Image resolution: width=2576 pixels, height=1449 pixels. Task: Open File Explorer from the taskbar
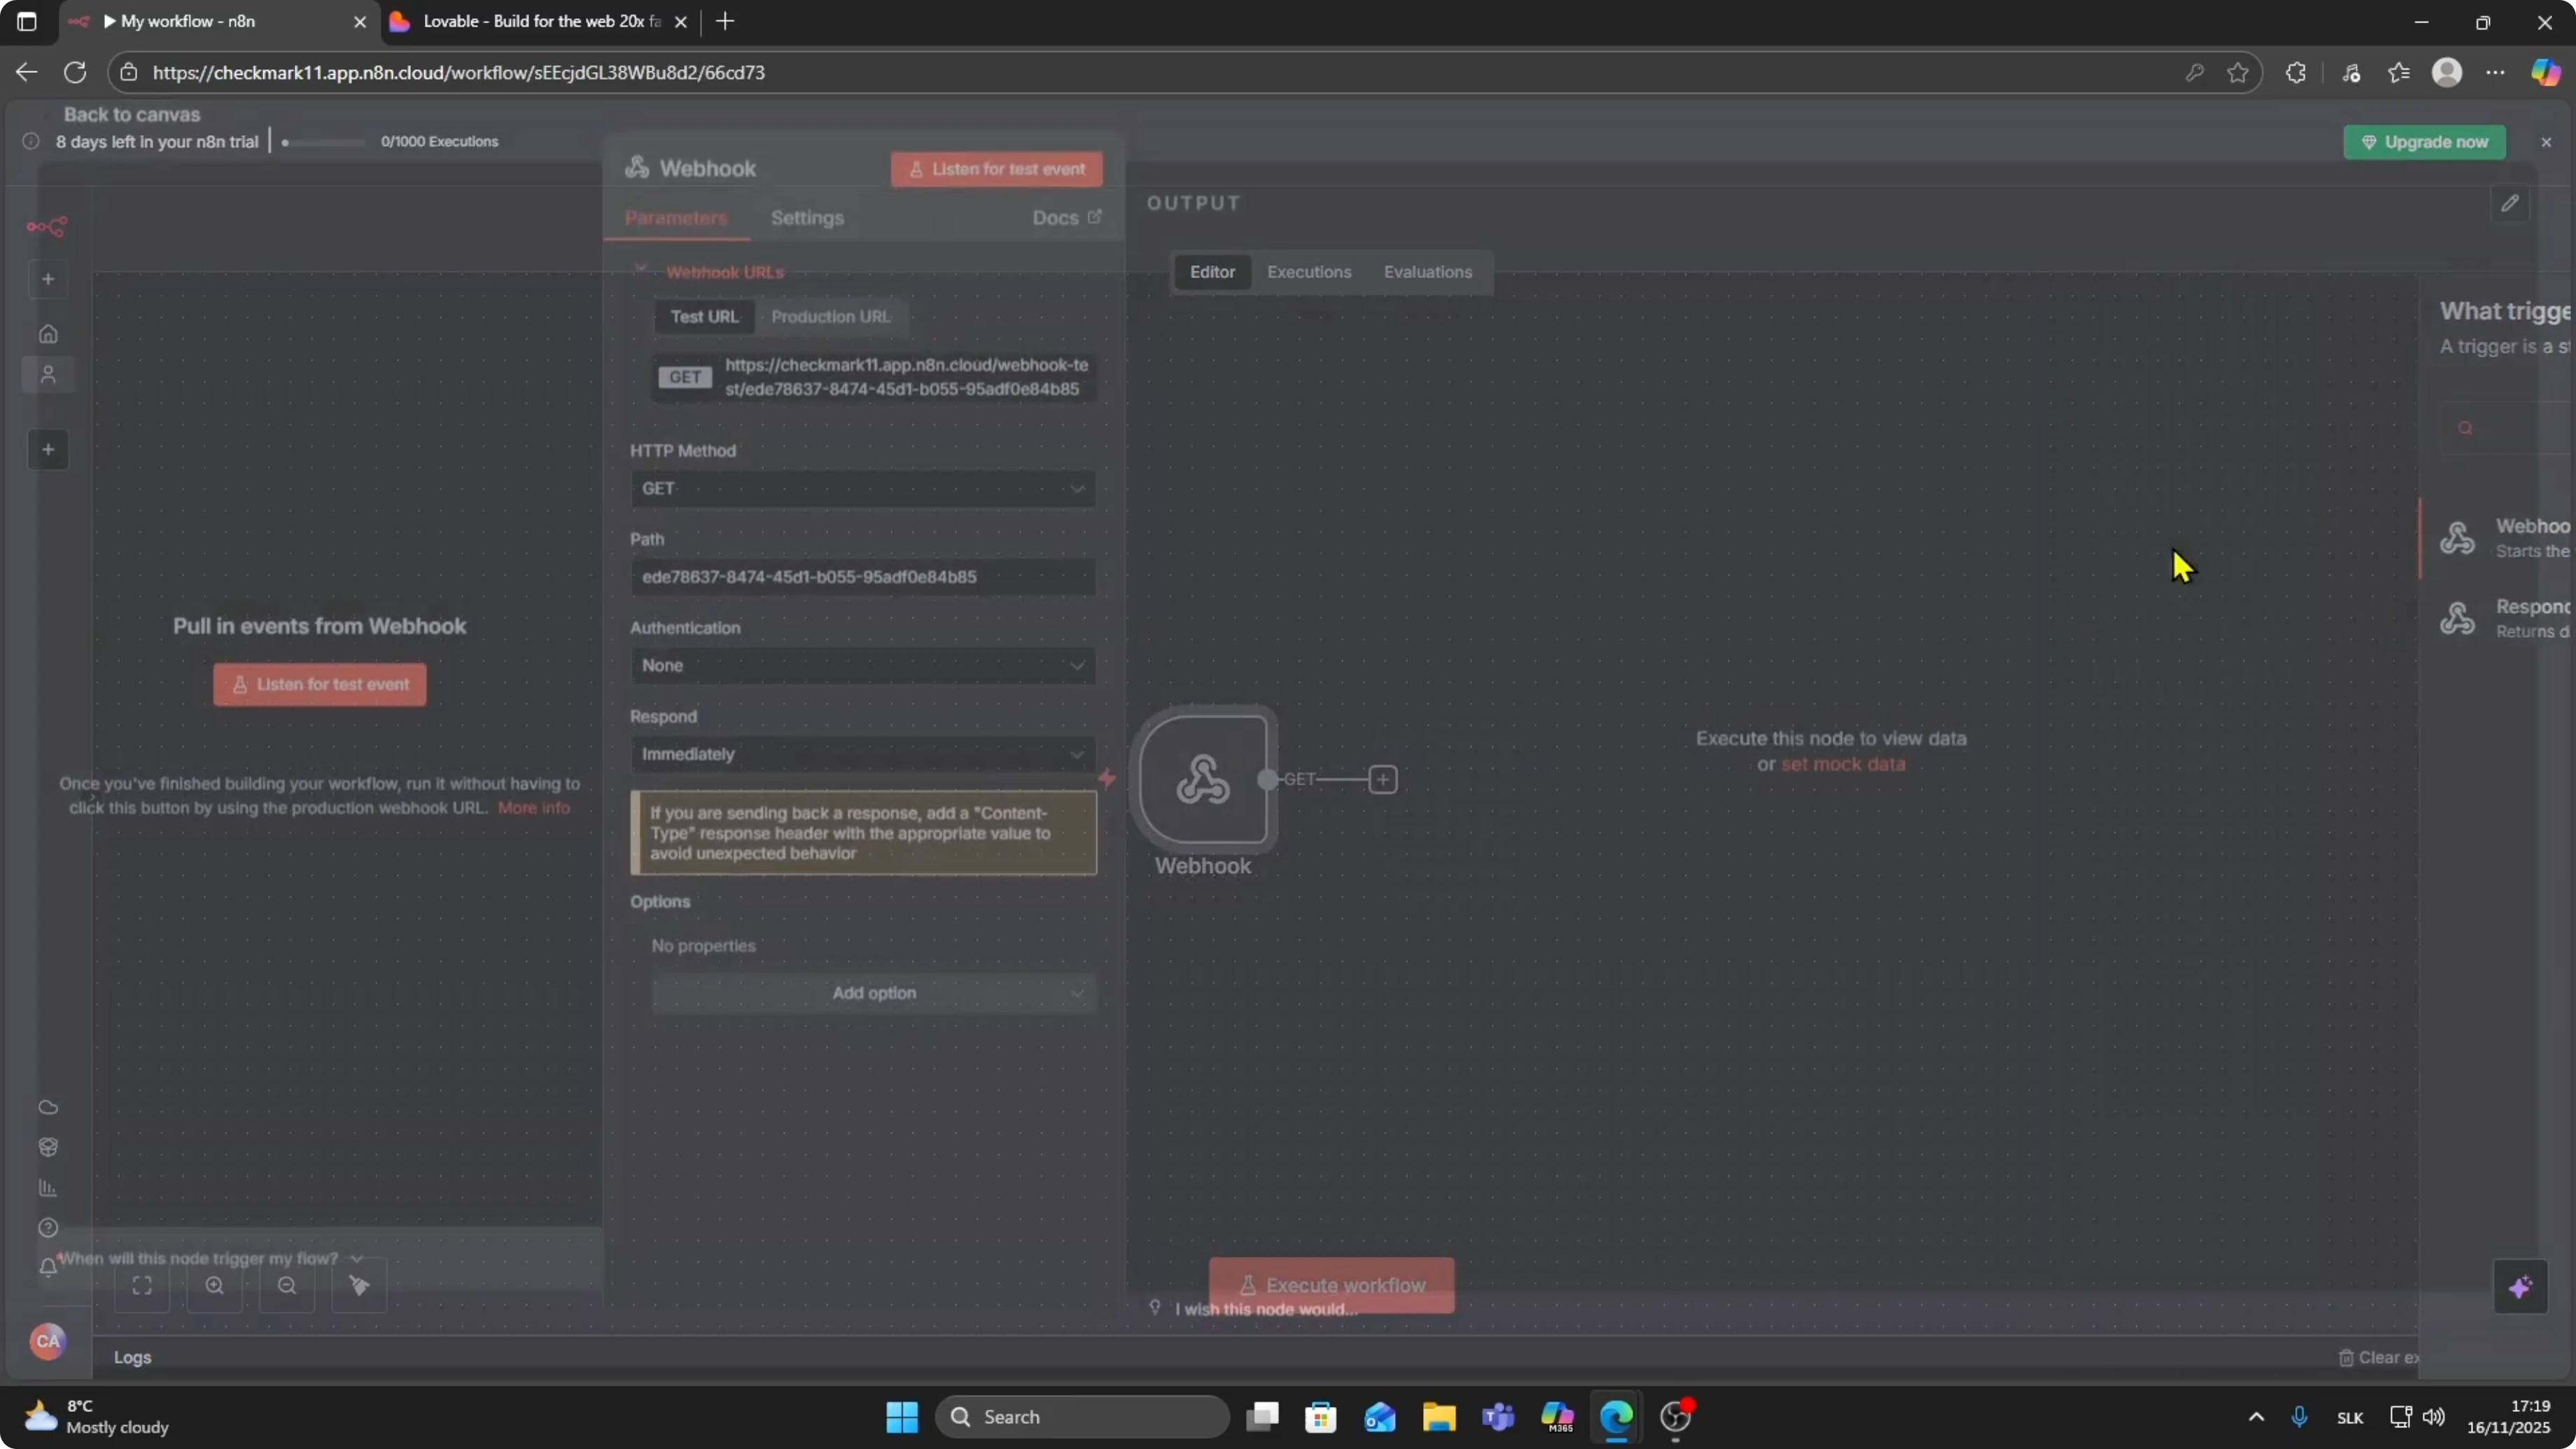tap(1439, 1417)
